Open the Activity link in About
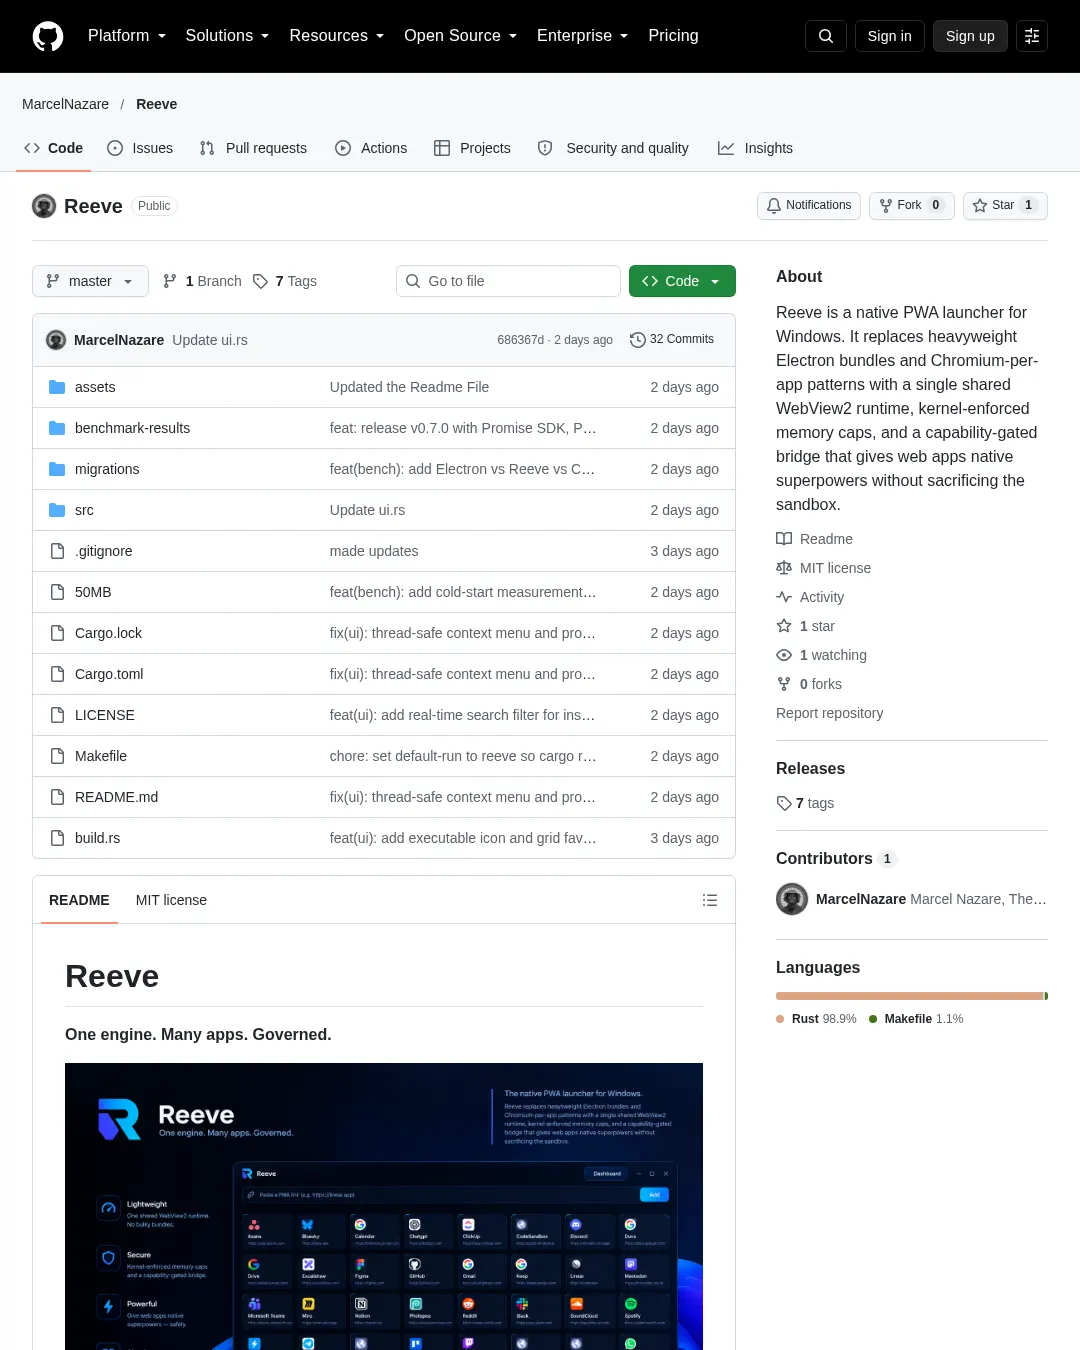The height and width of the screenshot is (1350, 1080). click(811, 597)
